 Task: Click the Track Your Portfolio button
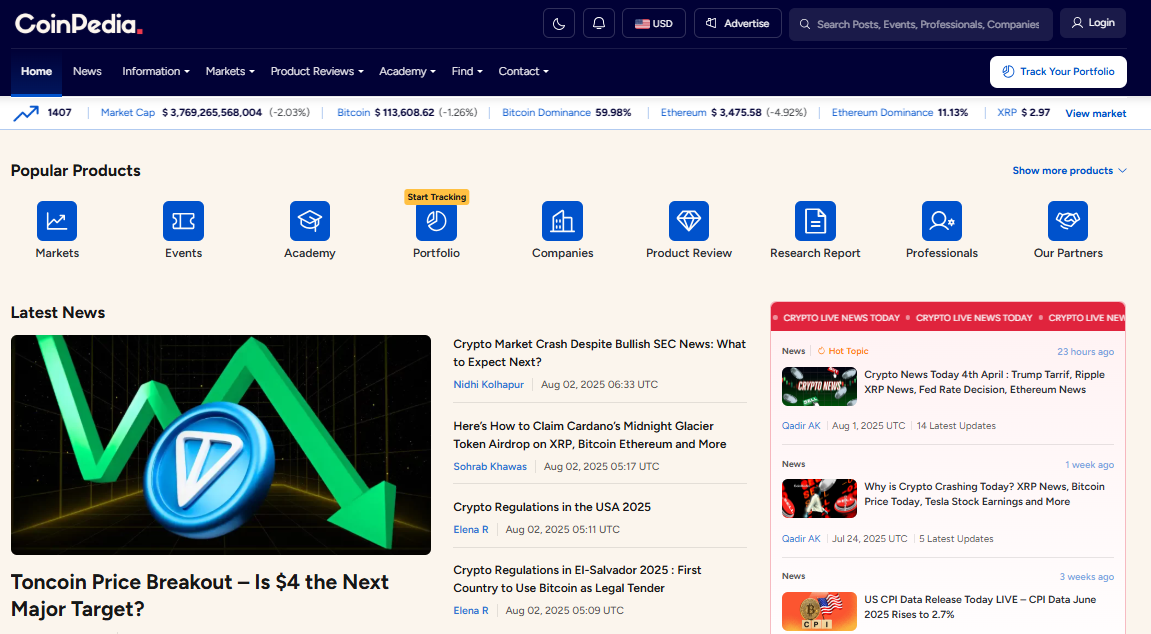(1058, 71)
